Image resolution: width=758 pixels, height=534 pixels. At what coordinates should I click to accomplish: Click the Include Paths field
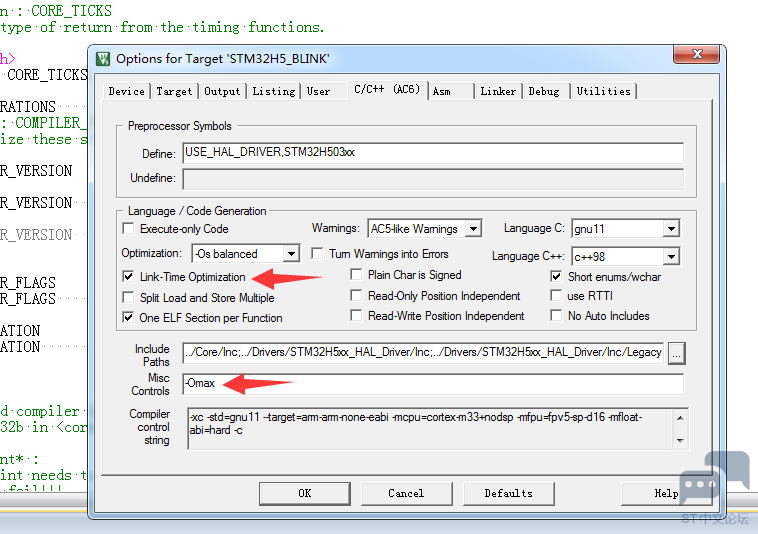(423, 352)
